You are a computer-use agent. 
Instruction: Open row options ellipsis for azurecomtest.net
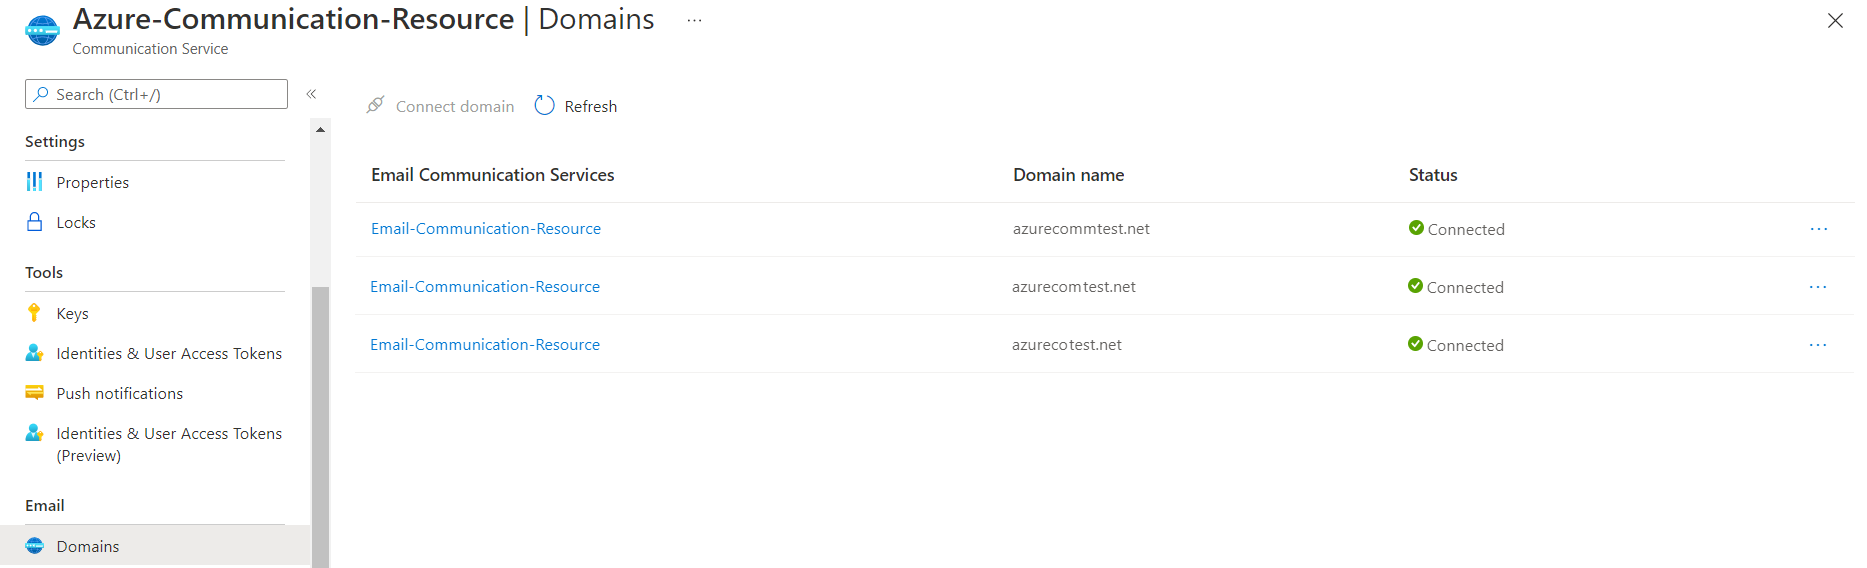1818,287
